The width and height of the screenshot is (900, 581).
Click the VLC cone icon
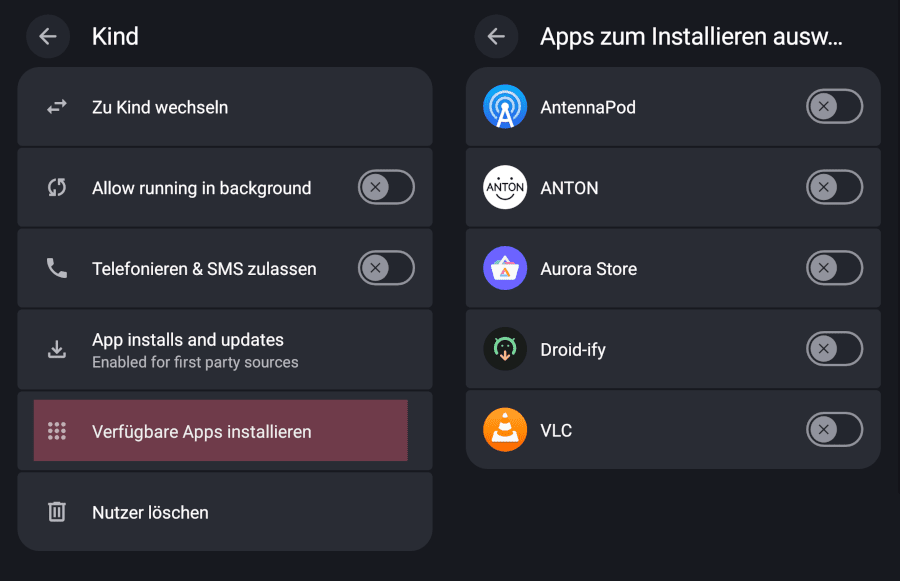coord(505,431)
